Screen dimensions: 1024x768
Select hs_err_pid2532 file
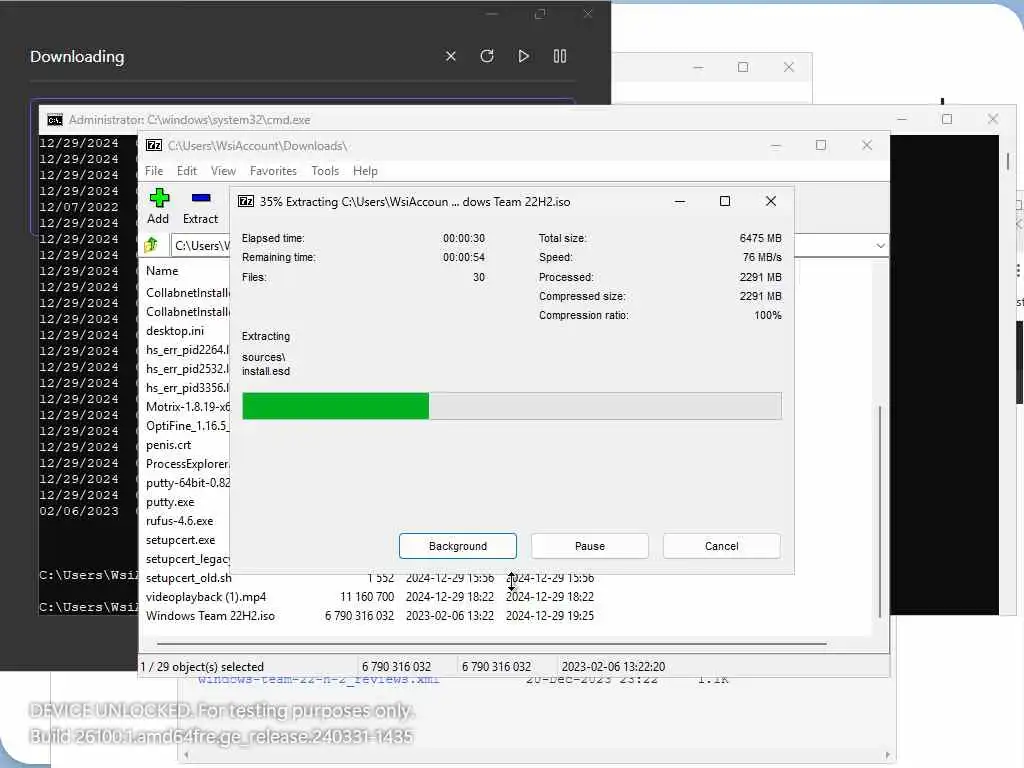187,369
